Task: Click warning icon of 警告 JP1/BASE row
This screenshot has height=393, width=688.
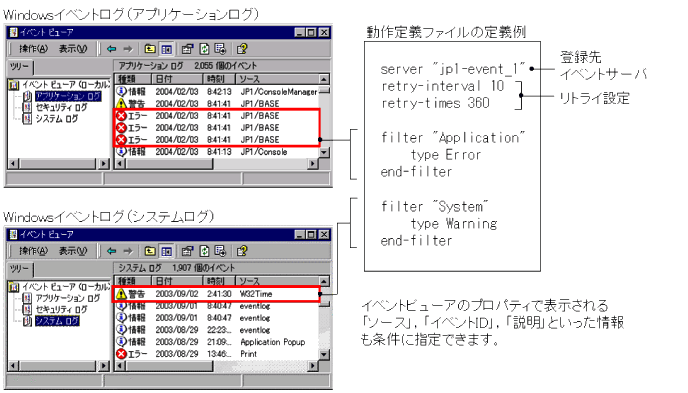Action: point(121,104)
